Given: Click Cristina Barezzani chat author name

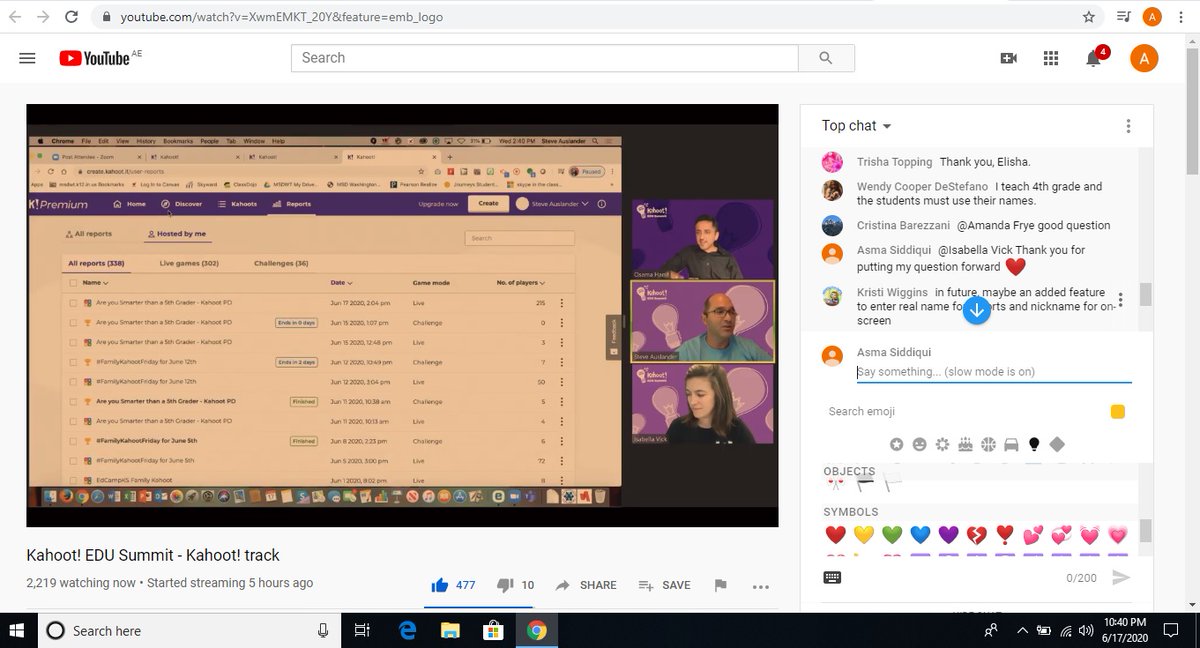Looking at the screenshot, I should coord(903,225).
